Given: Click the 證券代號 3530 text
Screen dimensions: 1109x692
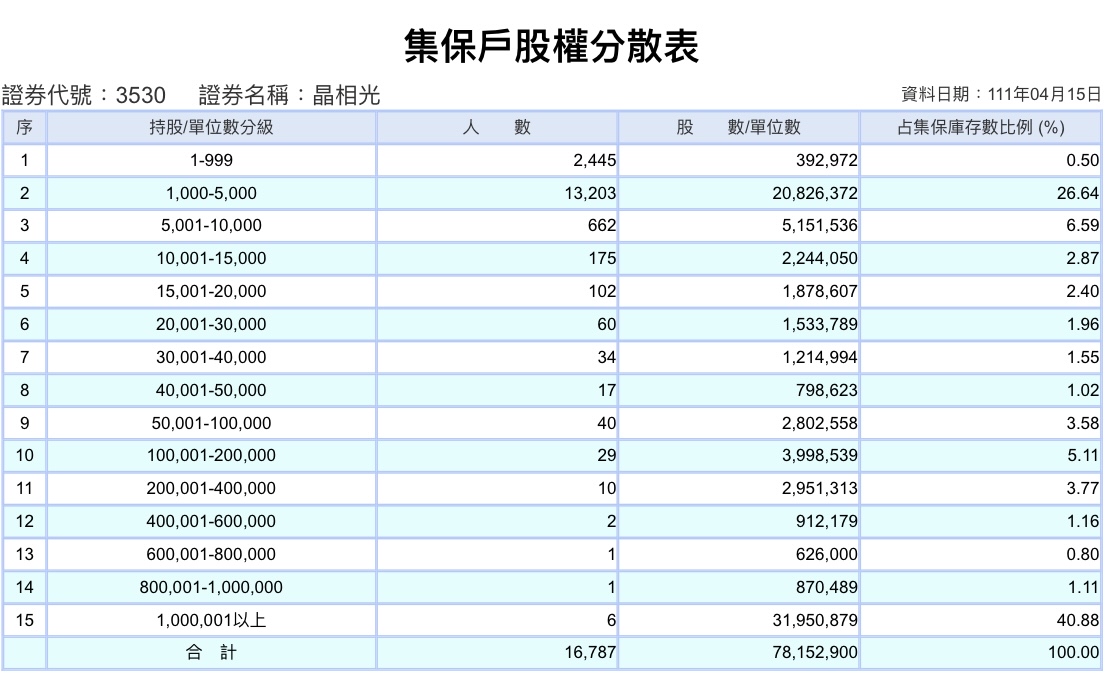Looking at the screenshot, I should [x=83, y=95].
